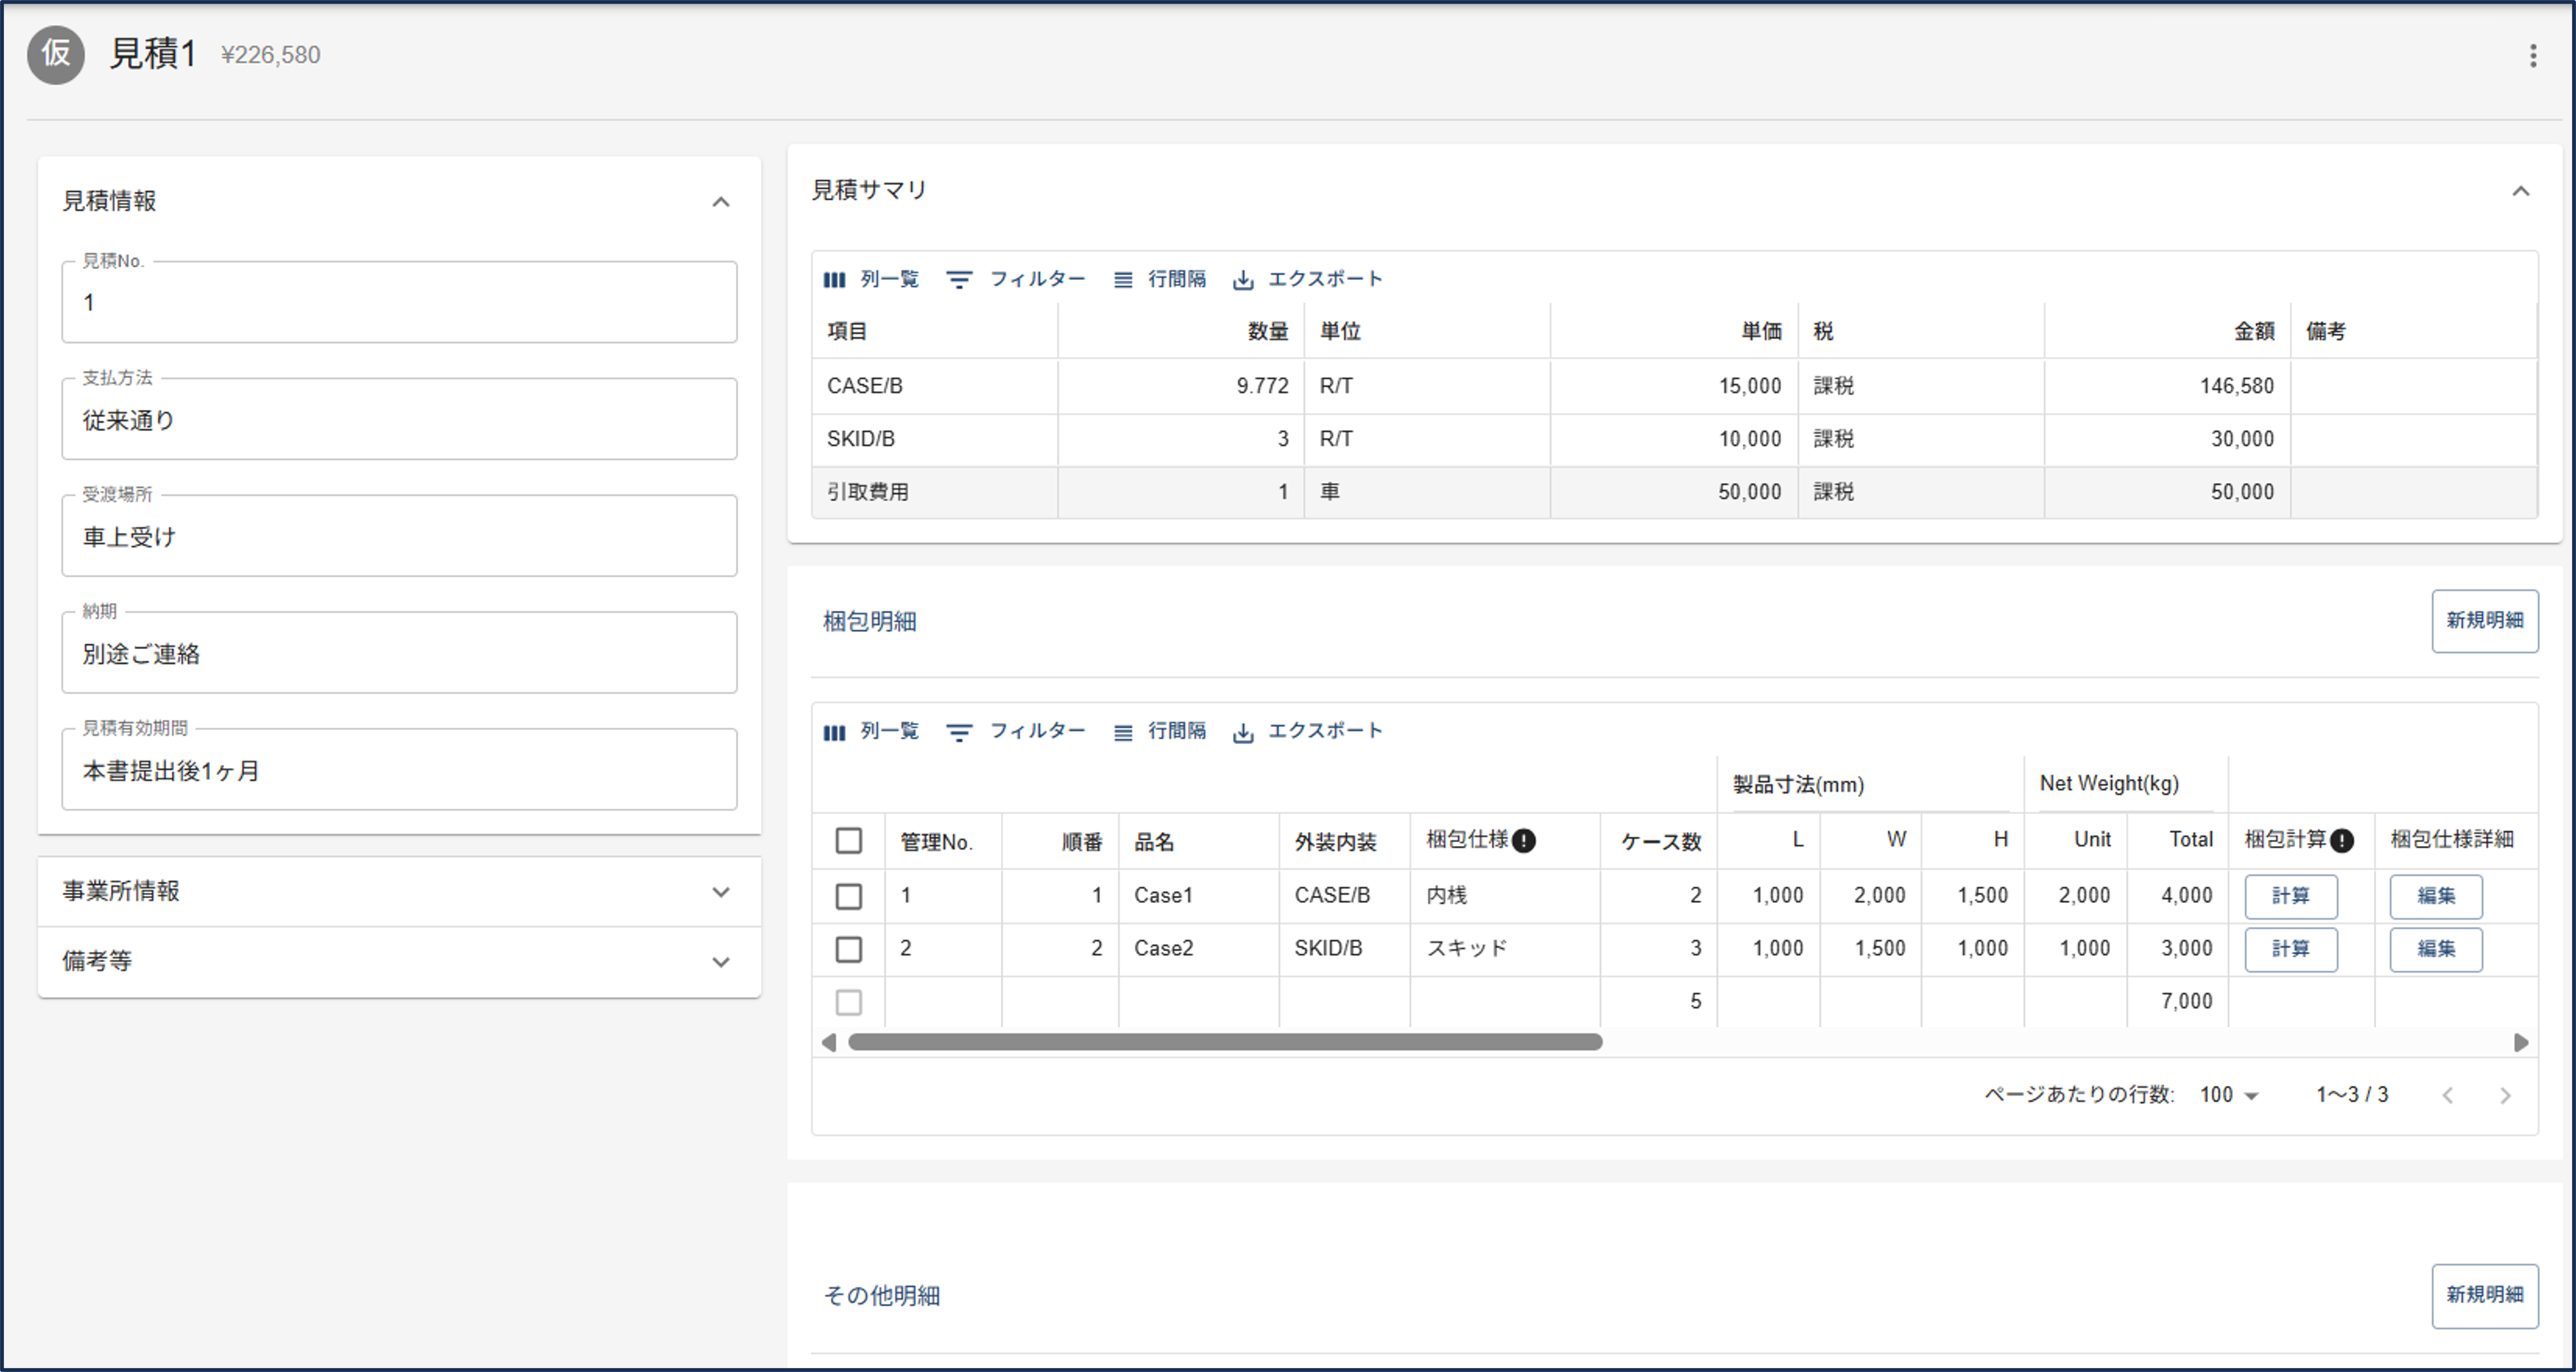This screenshot has width=2576, height=1372.
Task: Check the Case2 row checkbox
Action: point(848,949)
